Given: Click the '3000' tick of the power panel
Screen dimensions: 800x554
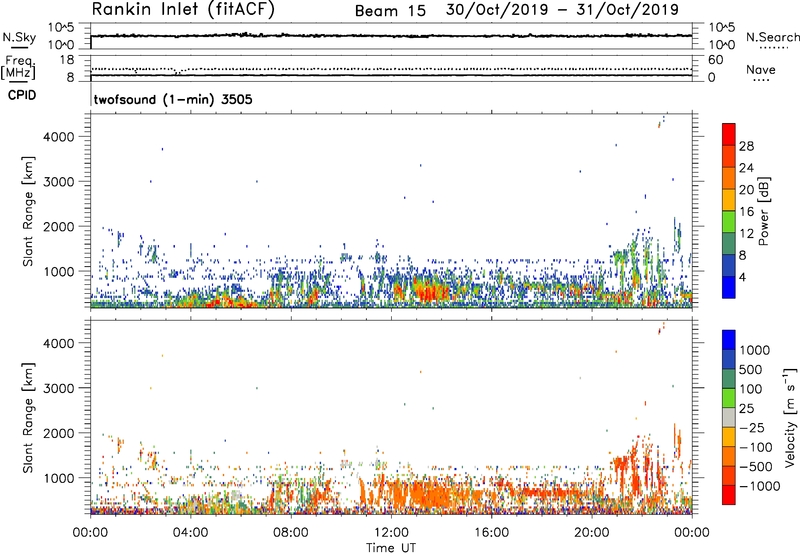Looking at the screenshot, I should (59, 182).
